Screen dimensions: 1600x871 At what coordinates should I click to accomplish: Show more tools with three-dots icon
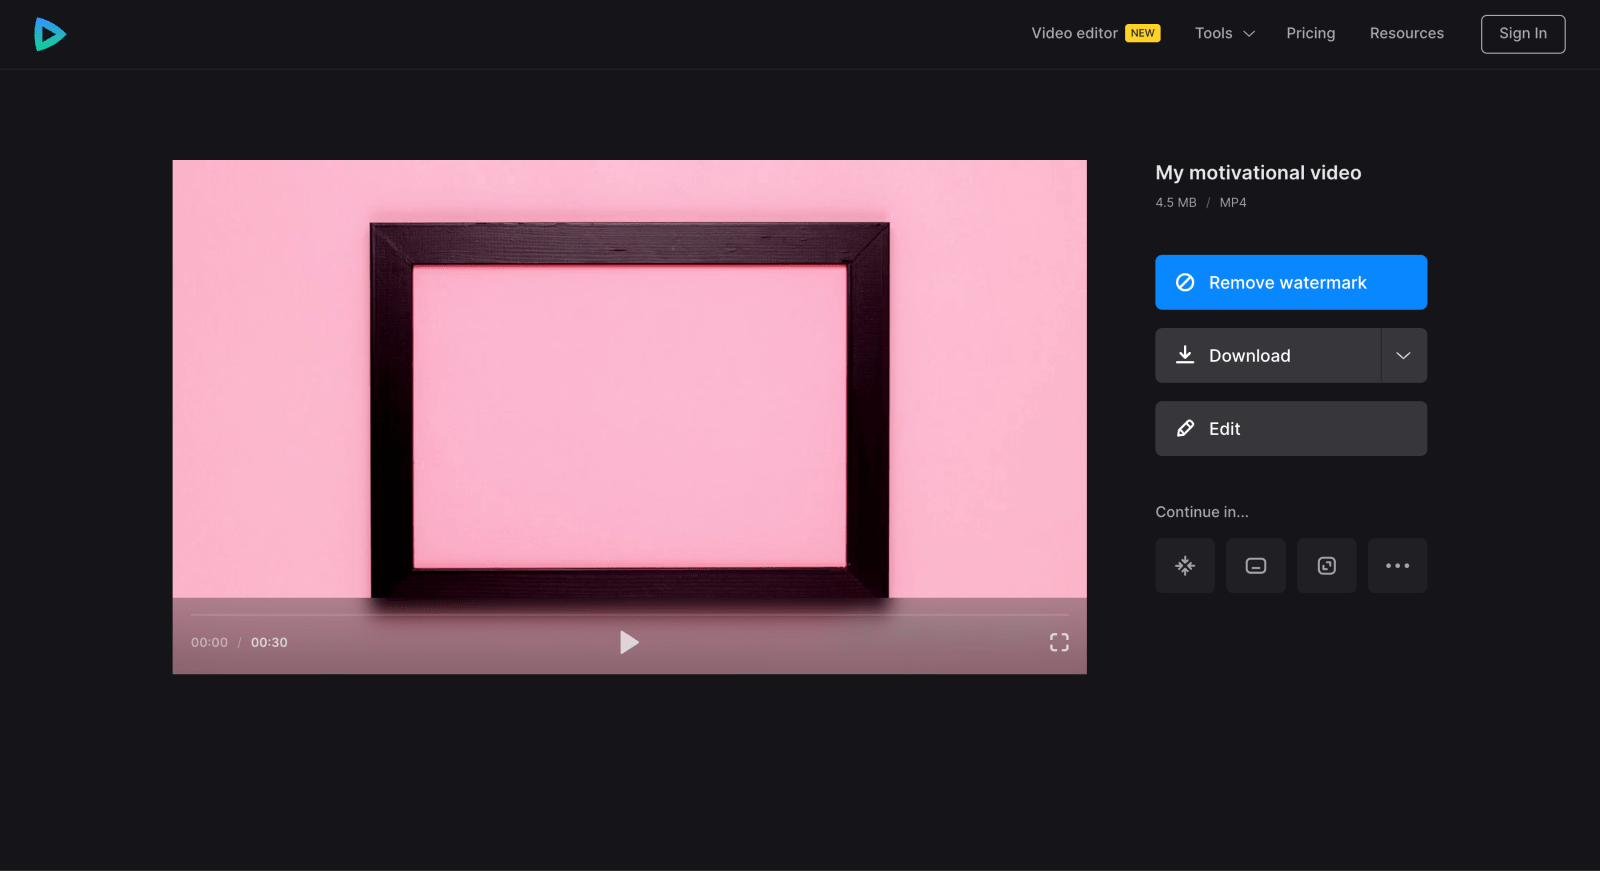point(1398,566)
